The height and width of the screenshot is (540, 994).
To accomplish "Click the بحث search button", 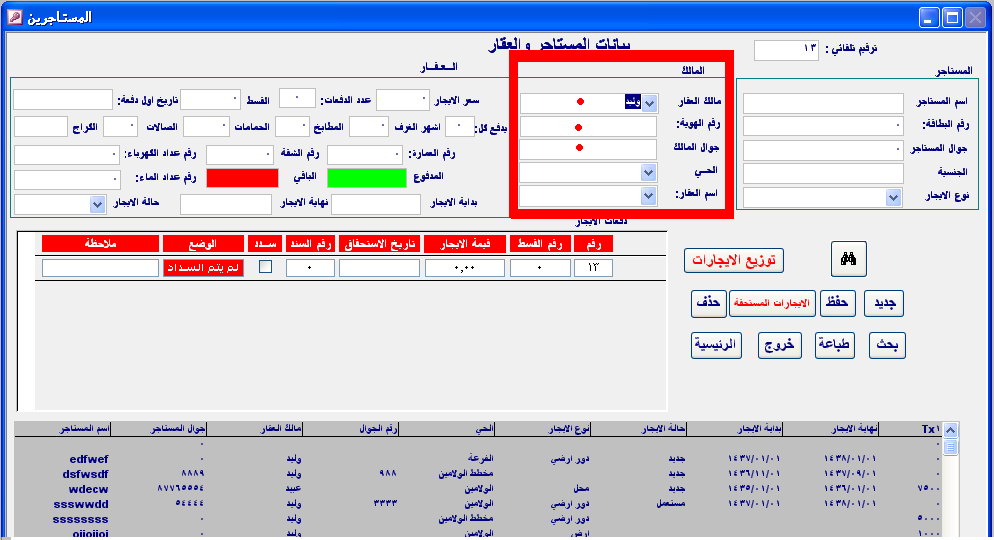I will pyautogui.click(x=887, y=345).
